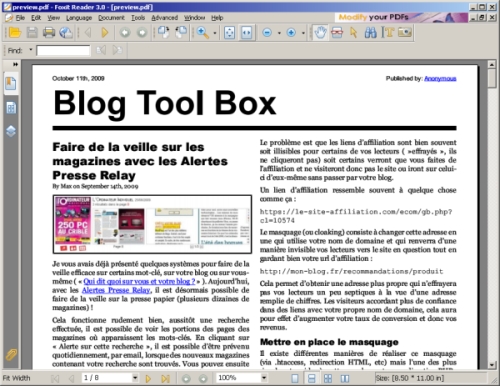Image resolution: width=500 pixels, height=386 pixels.
Task: Open the Attachments paperclip panel
Action: coord(11,355)
